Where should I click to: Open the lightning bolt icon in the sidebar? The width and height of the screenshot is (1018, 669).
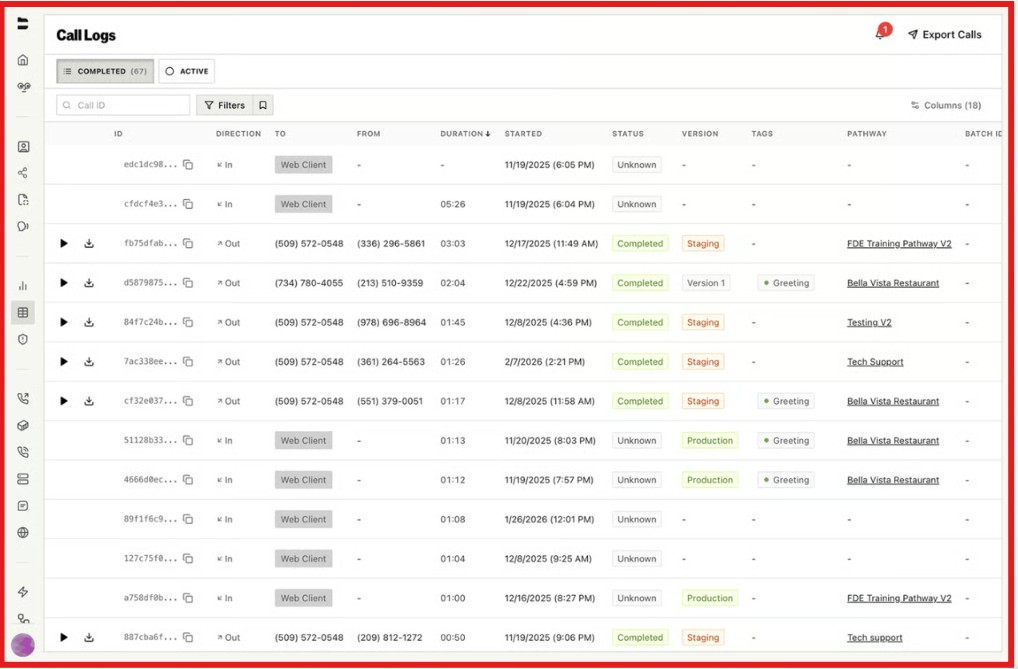pos(23,592)
